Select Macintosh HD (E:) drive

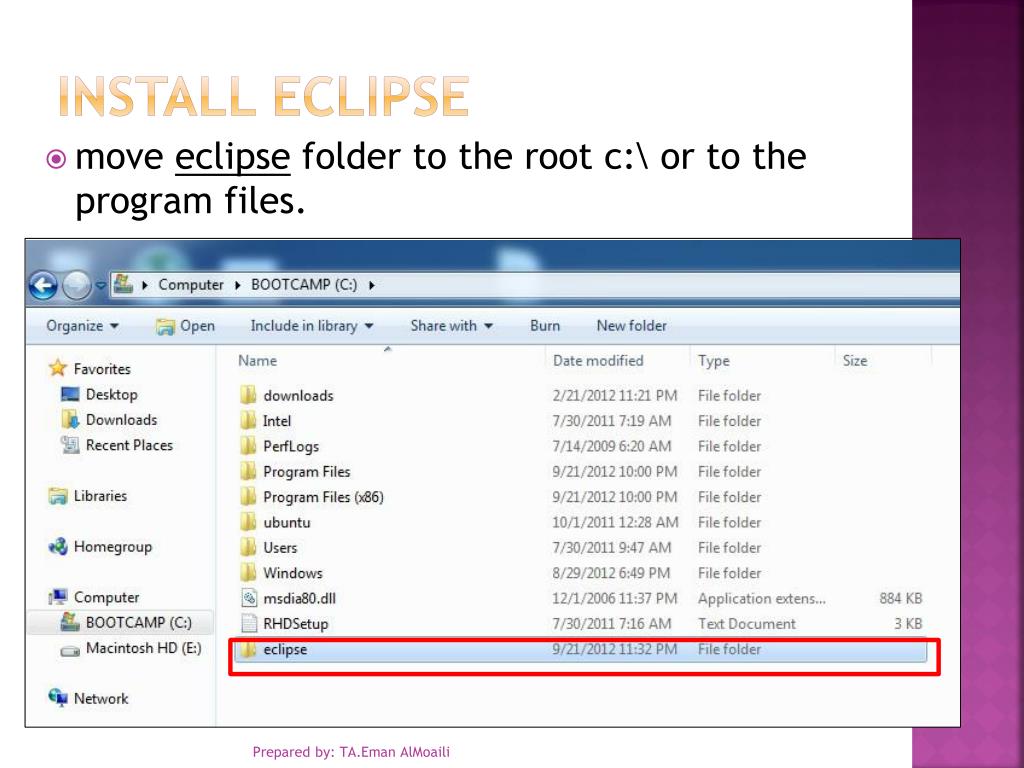[144, 648]
